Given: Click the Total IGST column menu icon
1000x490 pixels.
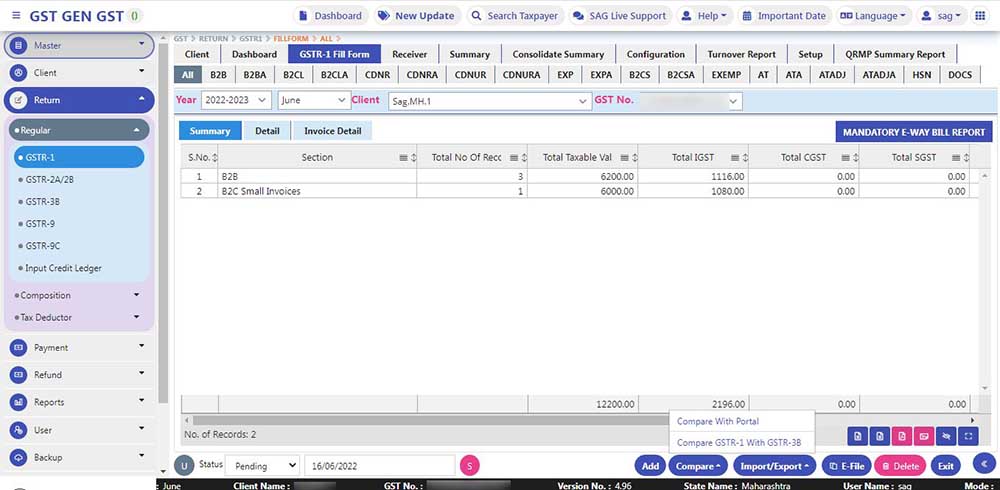Looking at the screenshot, I should (x=732, y=158).
